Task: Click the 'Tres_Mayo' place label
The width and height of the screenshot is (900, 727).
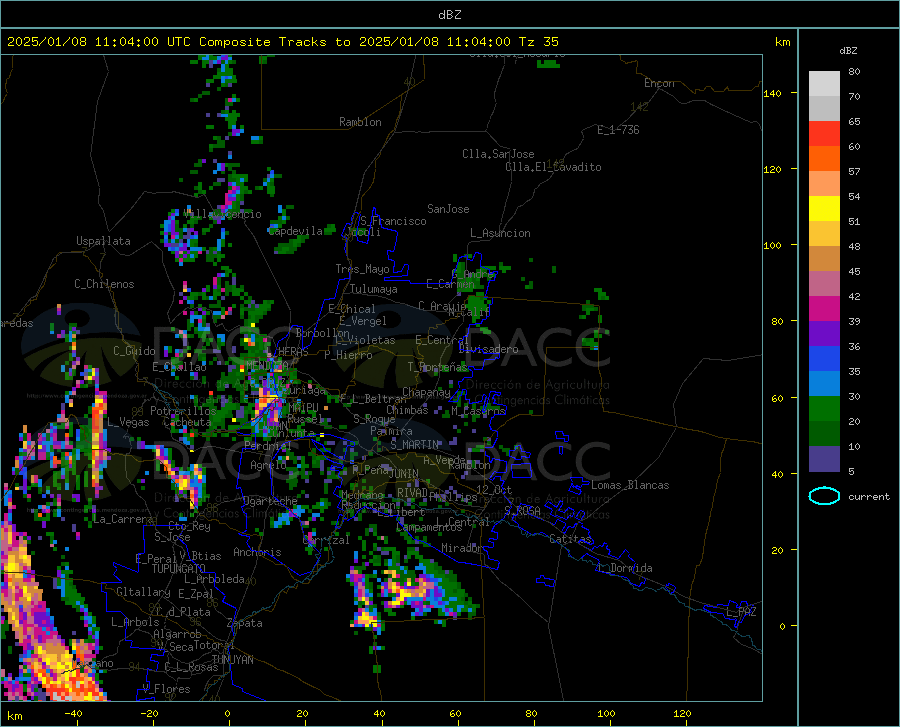Action: (362, 269)
